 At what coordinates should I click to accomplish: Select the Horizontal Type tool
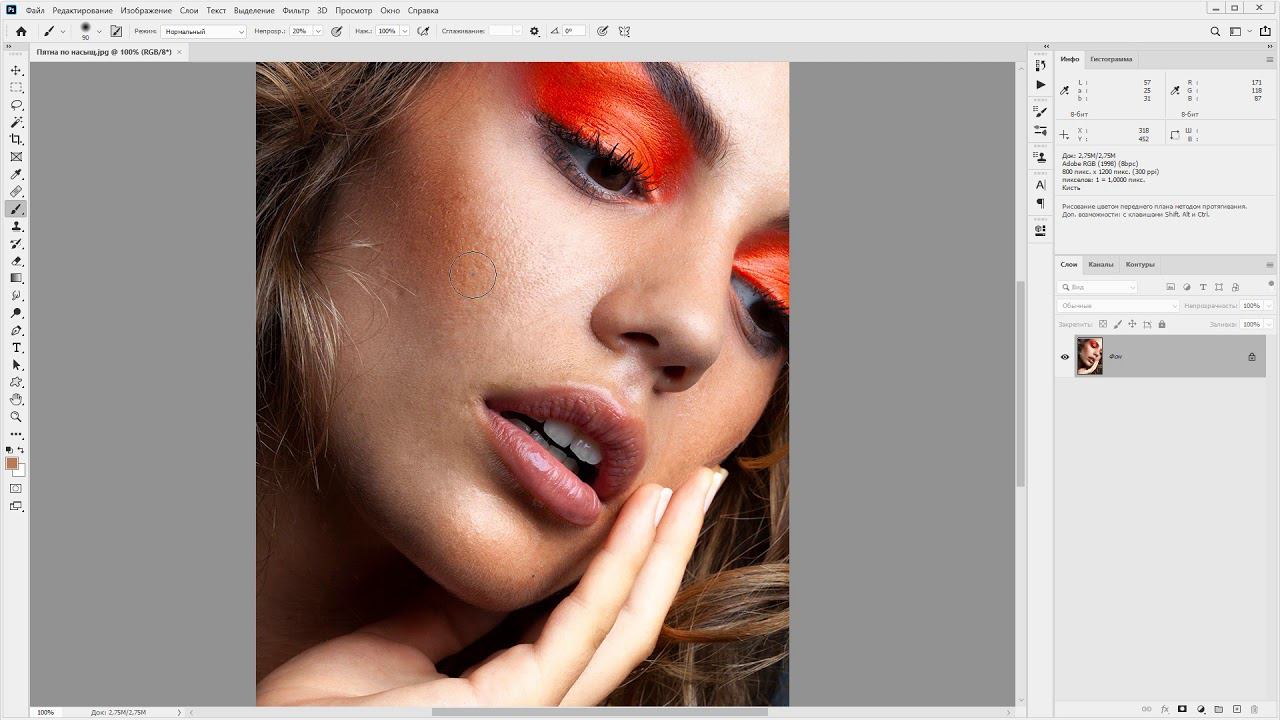(16, 347)
